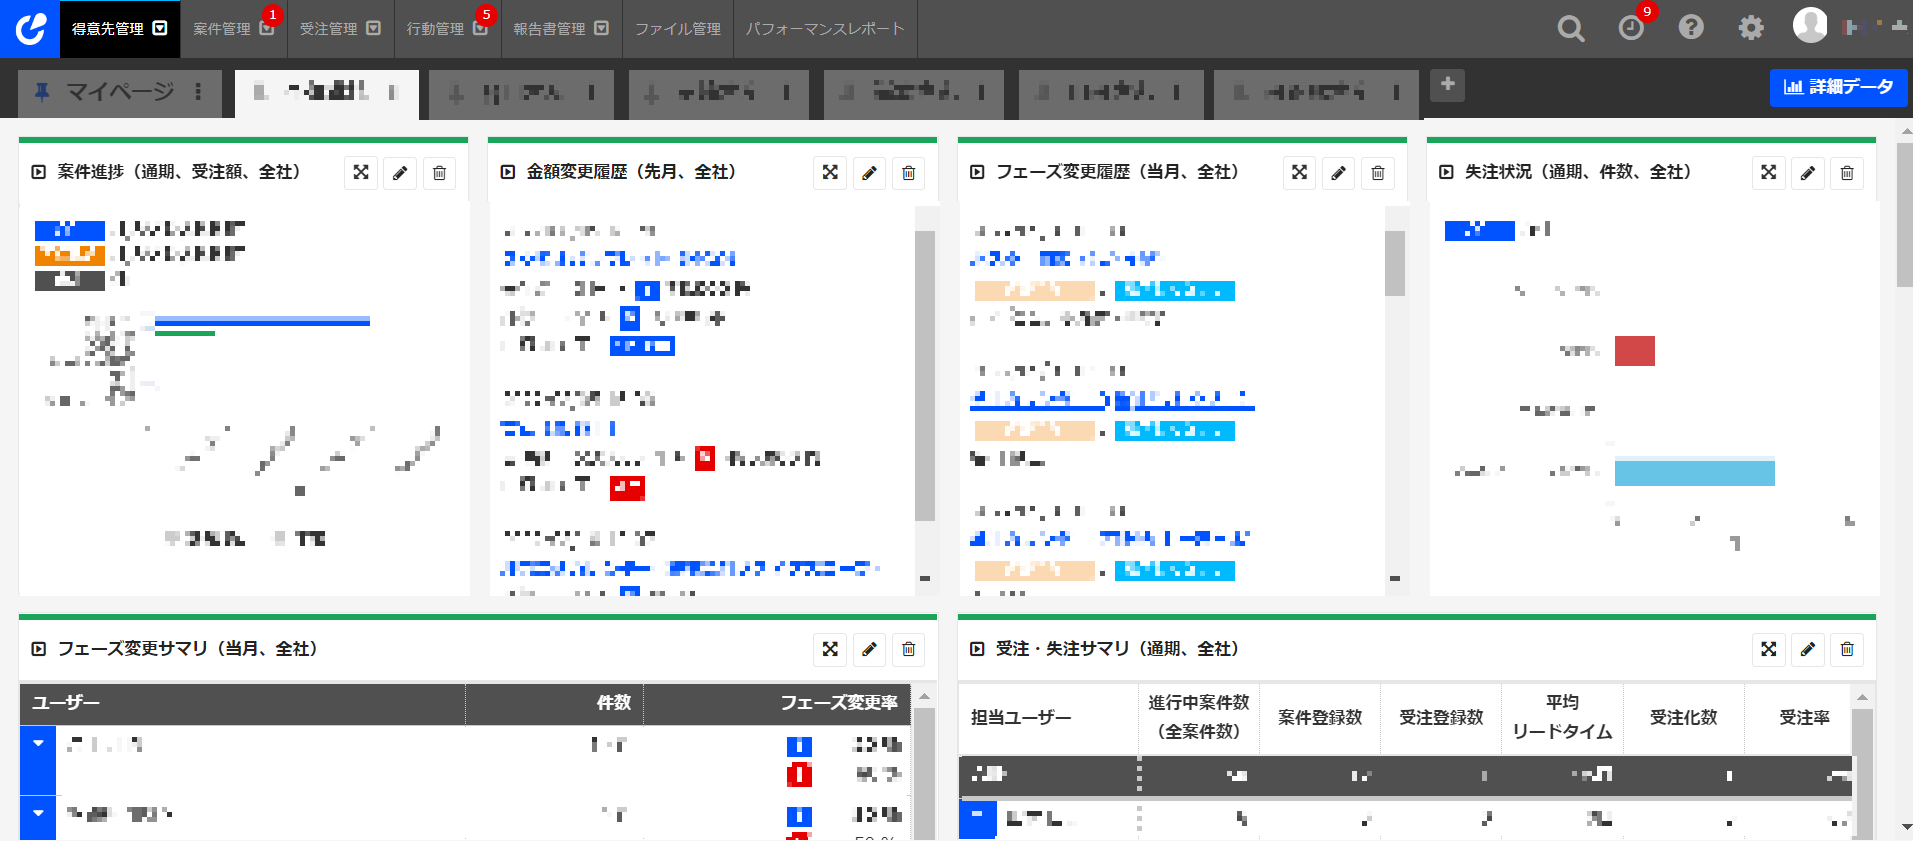Sort by 件数 column header
This screenshot has height=841, width=1913.
click(x=555, y=703)
